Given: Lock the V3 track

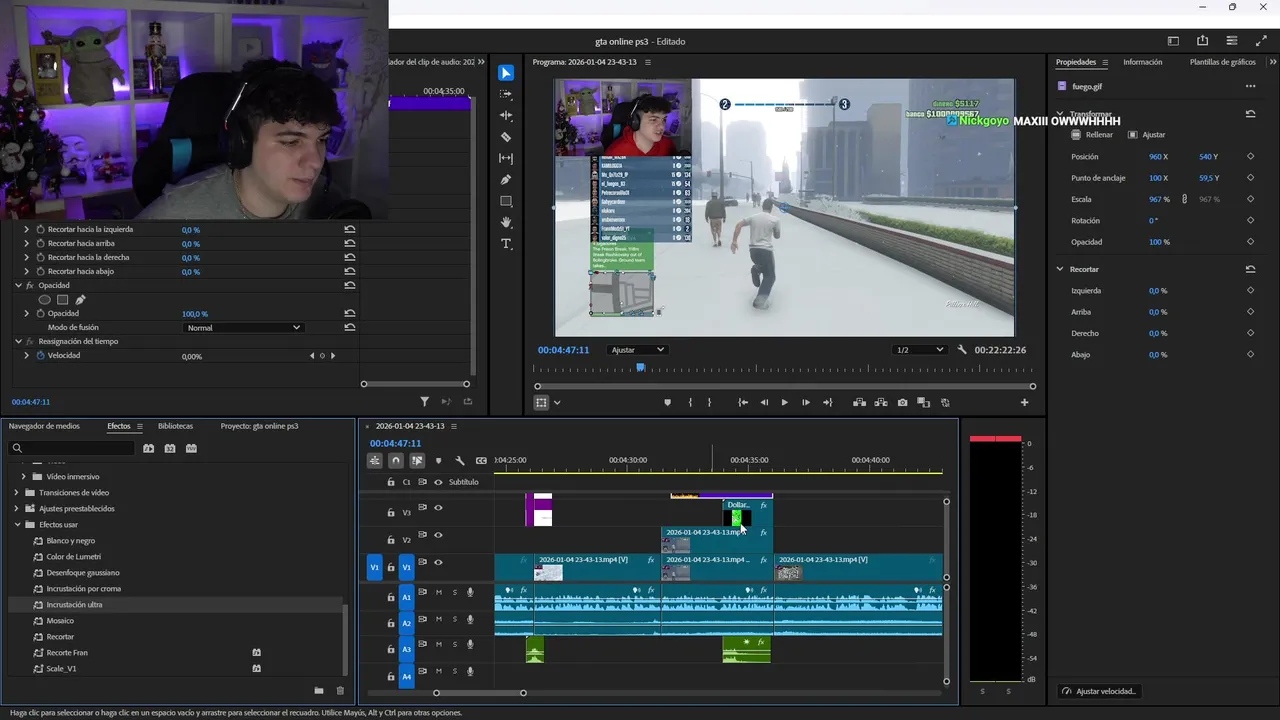Looking at the screenshot, I should tap(391, 513).
